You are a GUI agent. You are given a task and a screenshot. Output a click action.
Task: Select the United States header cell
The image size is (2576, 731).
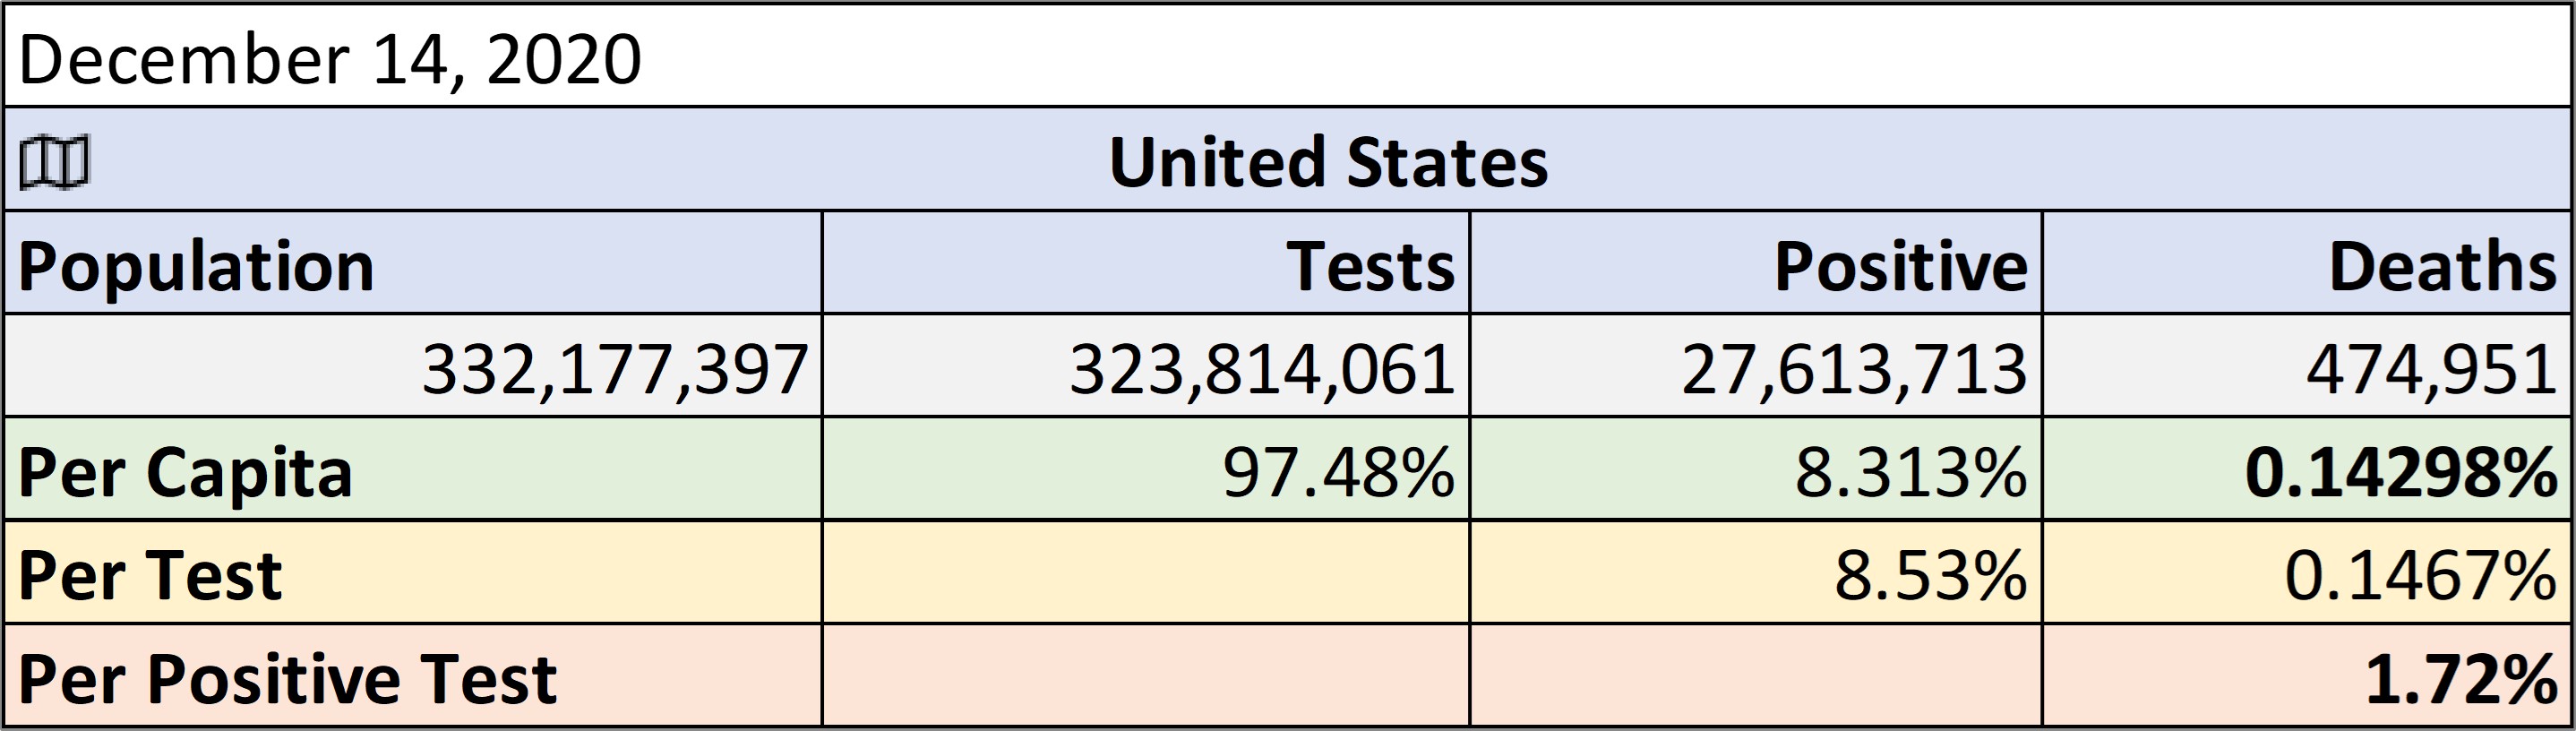click(1287, 159)
